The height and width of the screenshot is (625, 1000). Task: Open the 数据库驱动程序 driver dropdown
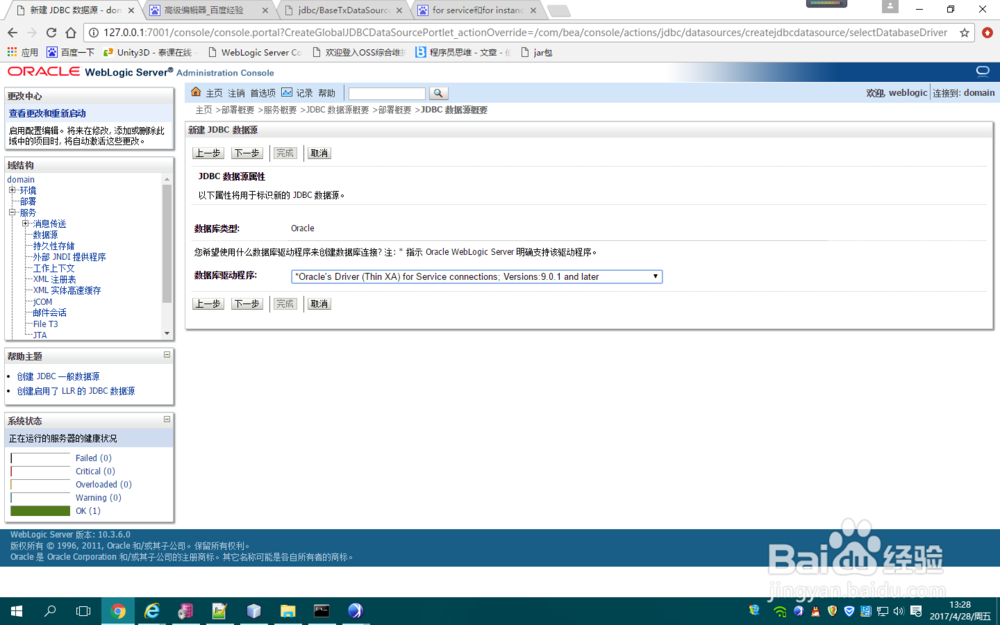point(476,277)
